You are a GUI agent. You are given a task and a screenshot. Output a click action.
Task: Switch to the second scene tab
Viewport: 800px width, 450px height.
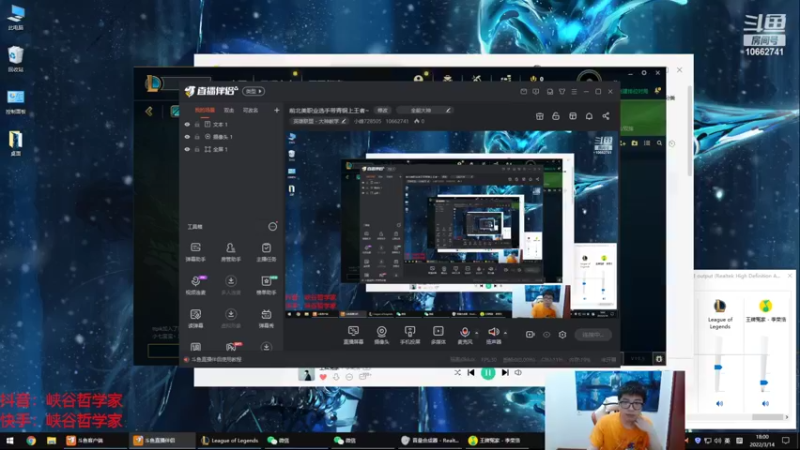[229, 110]
